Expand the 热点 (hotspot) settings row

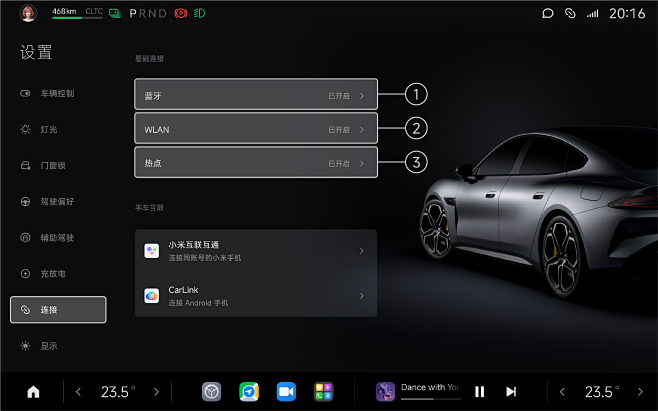click(x=256, y=162)
